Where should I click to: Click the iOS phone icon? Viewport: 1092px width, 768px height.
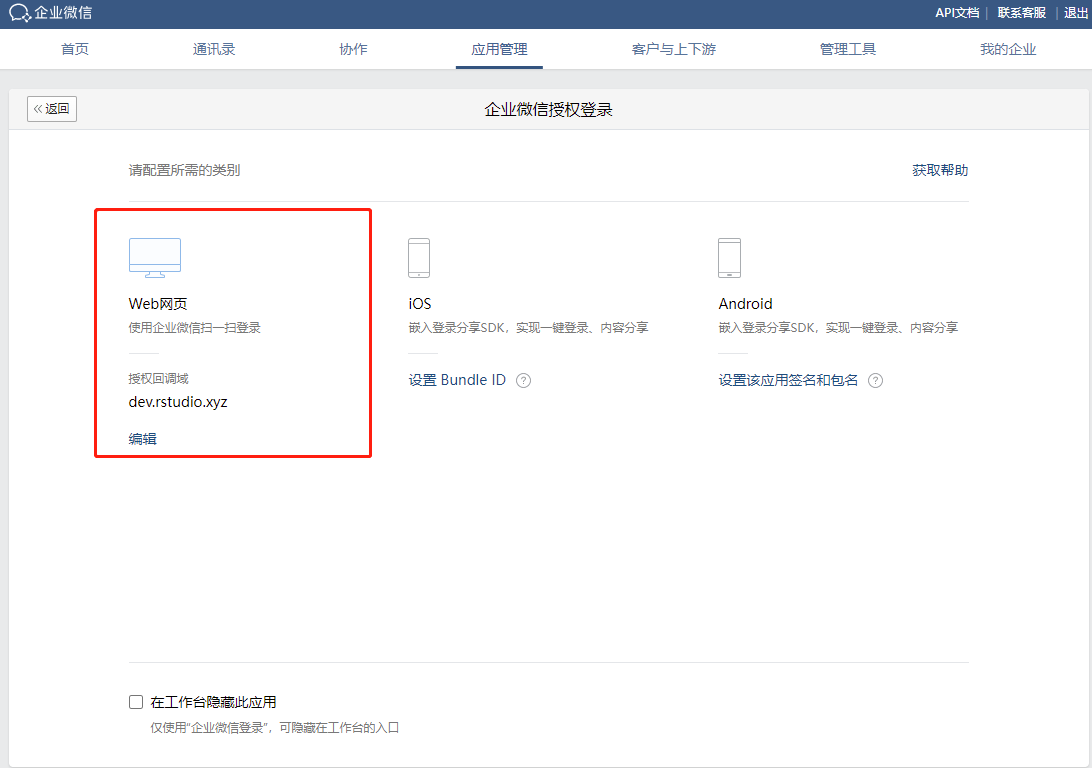pos(419,258)
